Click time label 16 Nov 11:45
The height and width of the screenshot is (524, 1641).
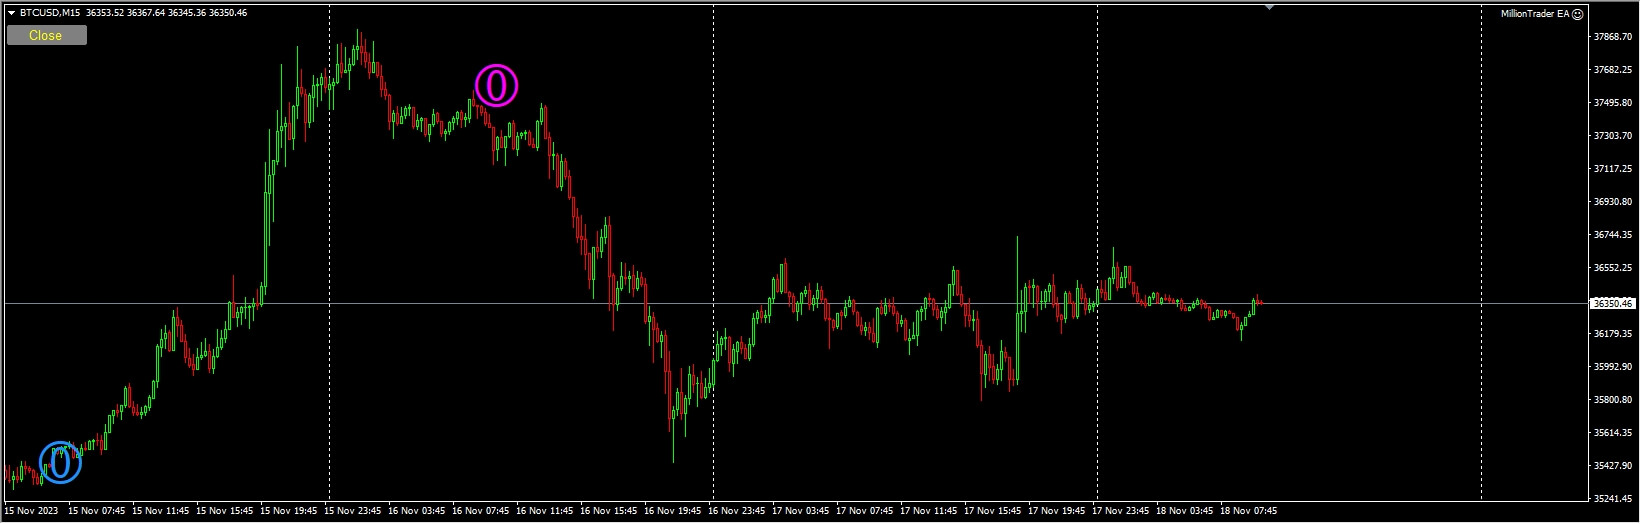pos(545,511)
